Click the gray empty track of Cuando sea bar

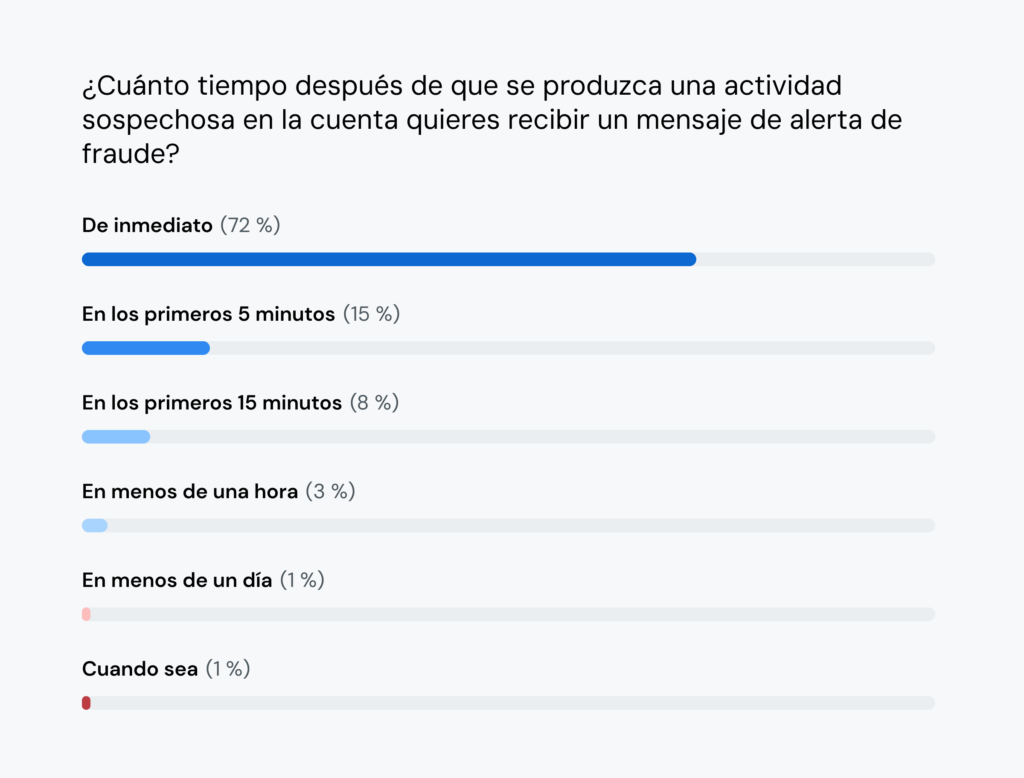coord(512,703)
